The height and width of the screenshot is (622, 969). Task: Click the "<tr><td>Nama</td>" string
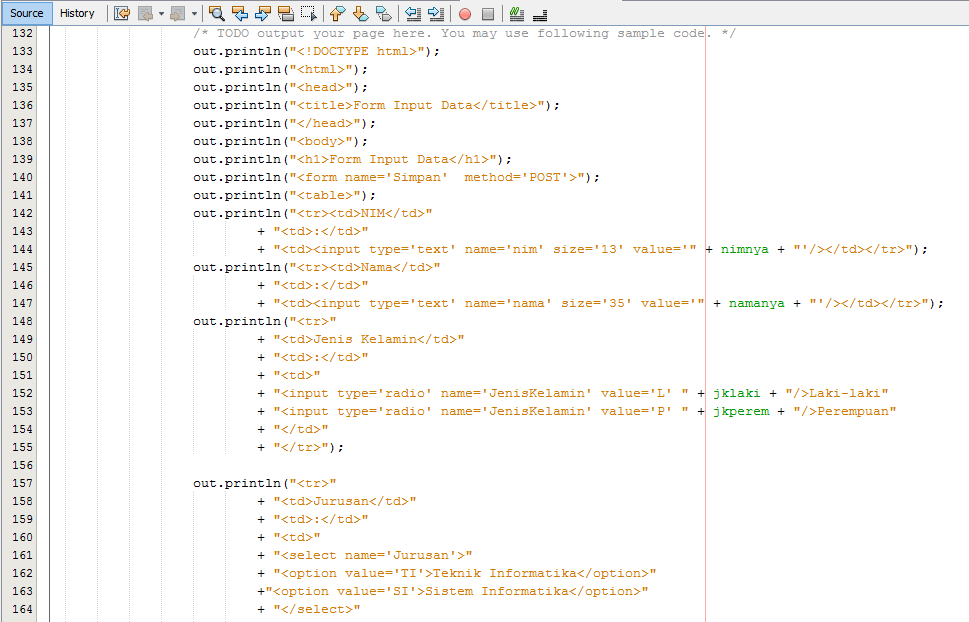tap(365, 267)
